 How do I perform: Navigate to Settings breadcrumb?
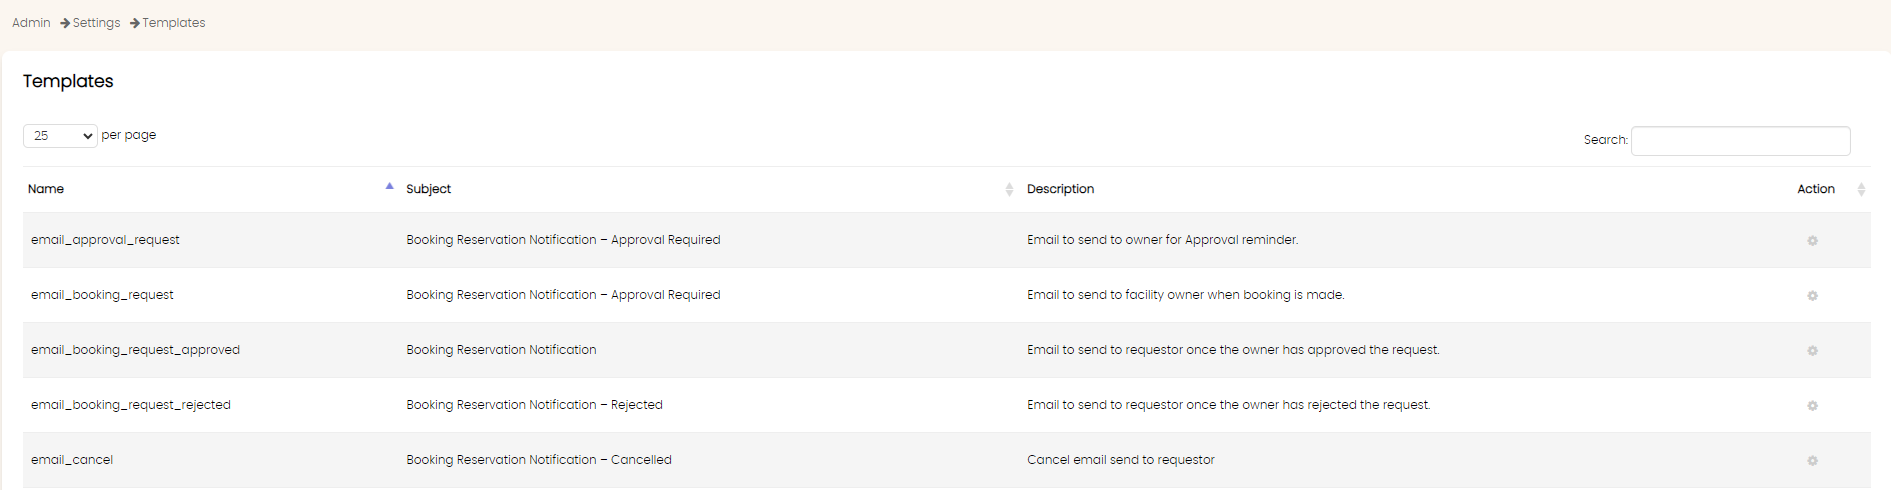point(96,23)
